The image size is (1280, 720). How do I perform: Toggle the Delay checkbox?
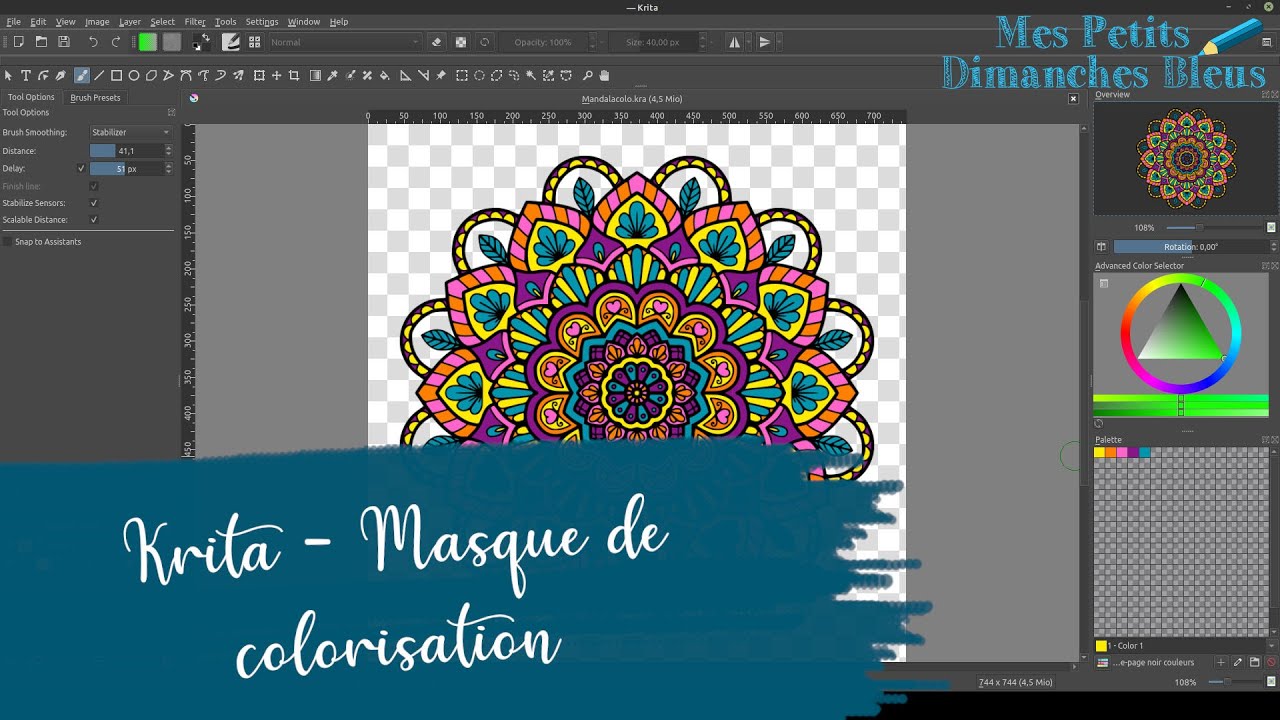(x=81, y=168)
